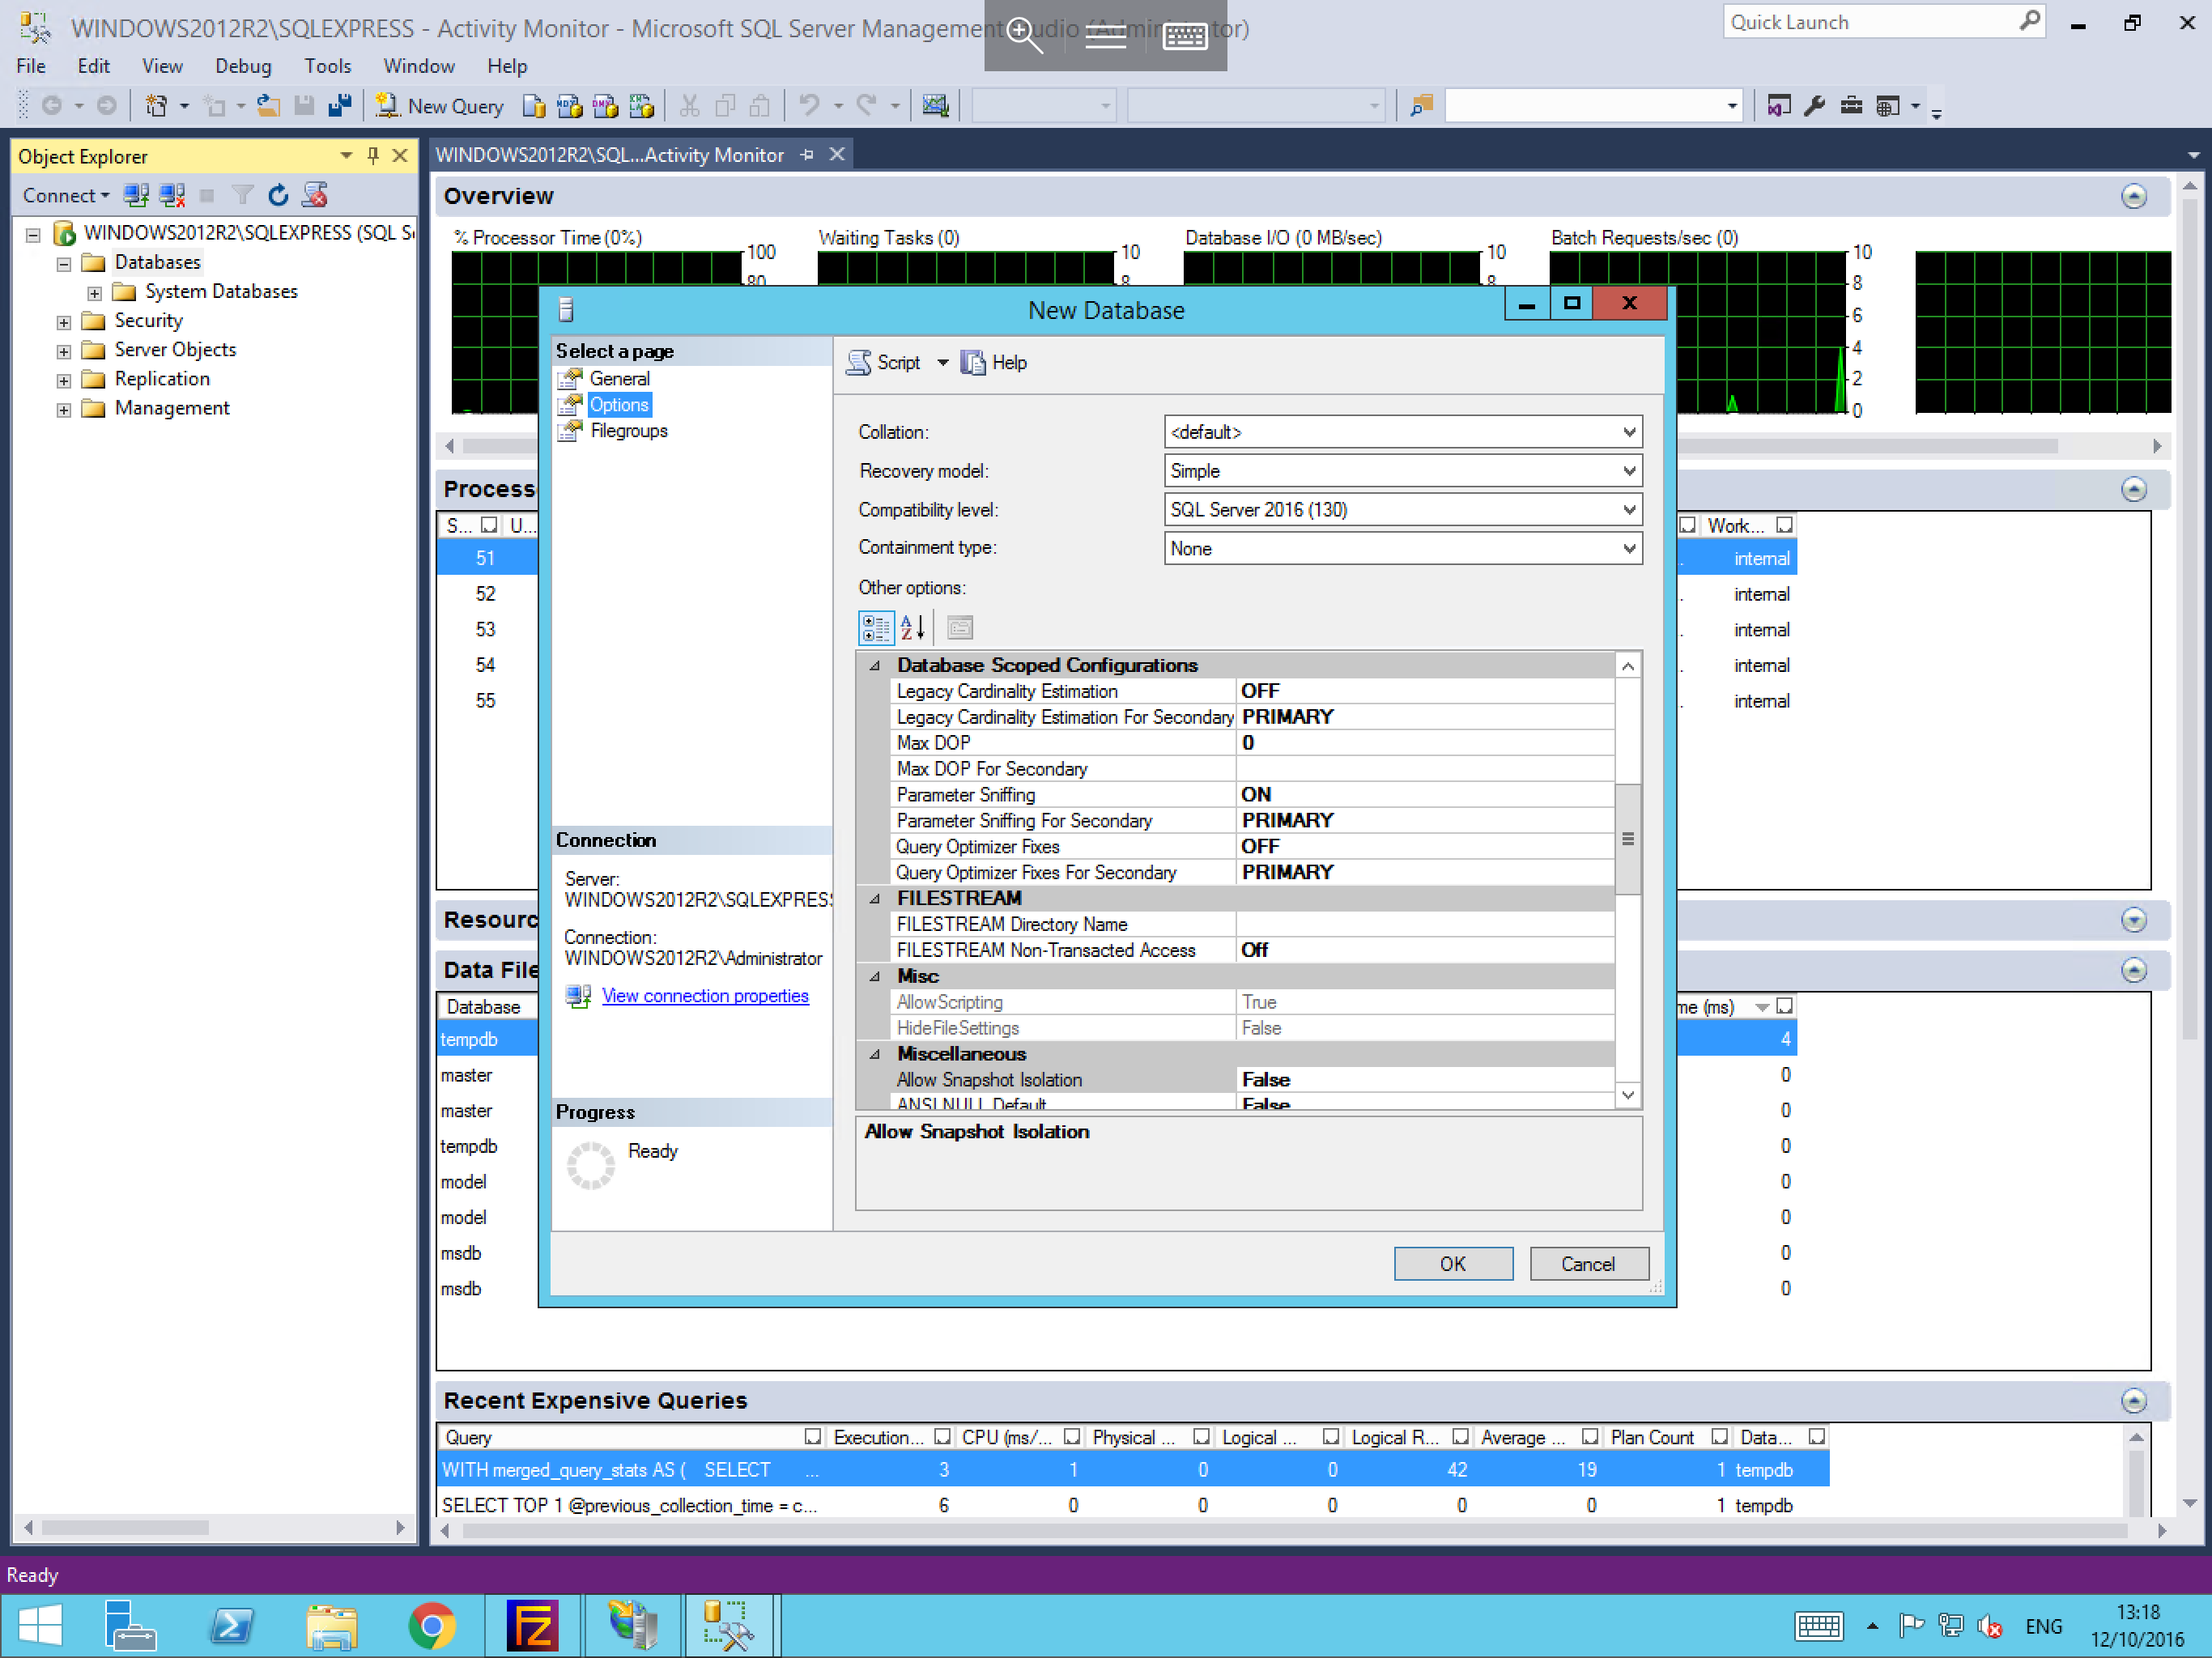Open the View menu

tap(162, 66)
